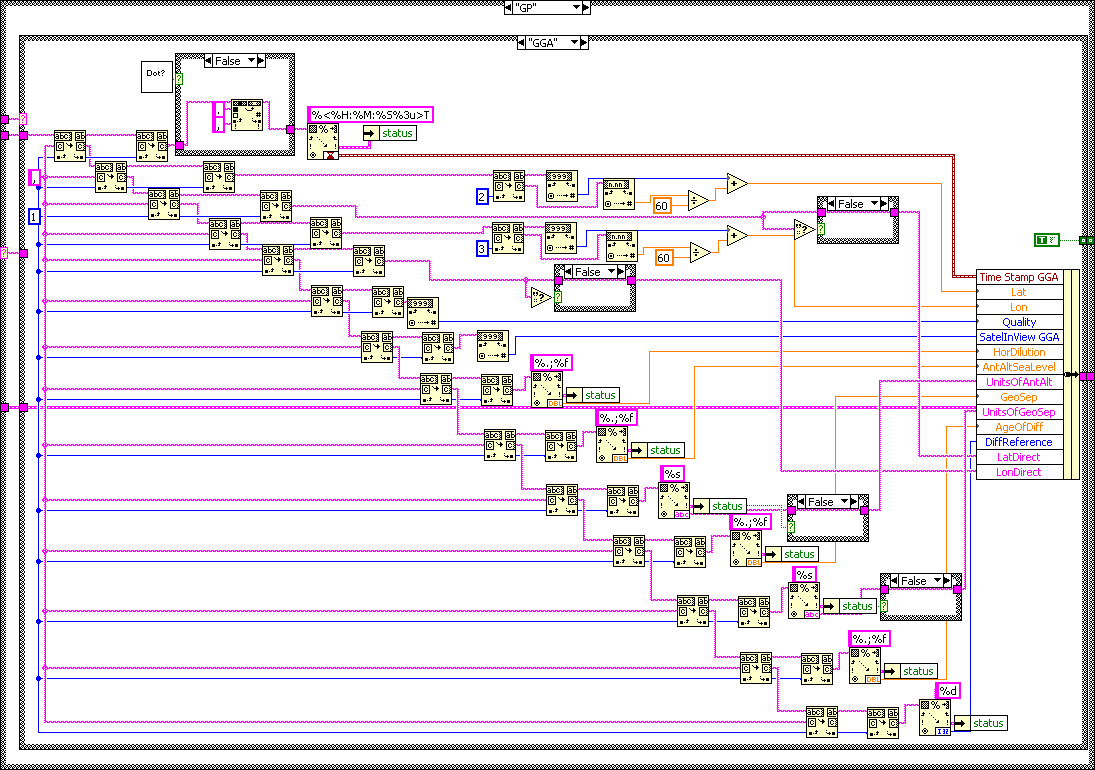Select Scan From String node under the %d format
This screenshot has height=770, width=1095.
coord(934,718)
